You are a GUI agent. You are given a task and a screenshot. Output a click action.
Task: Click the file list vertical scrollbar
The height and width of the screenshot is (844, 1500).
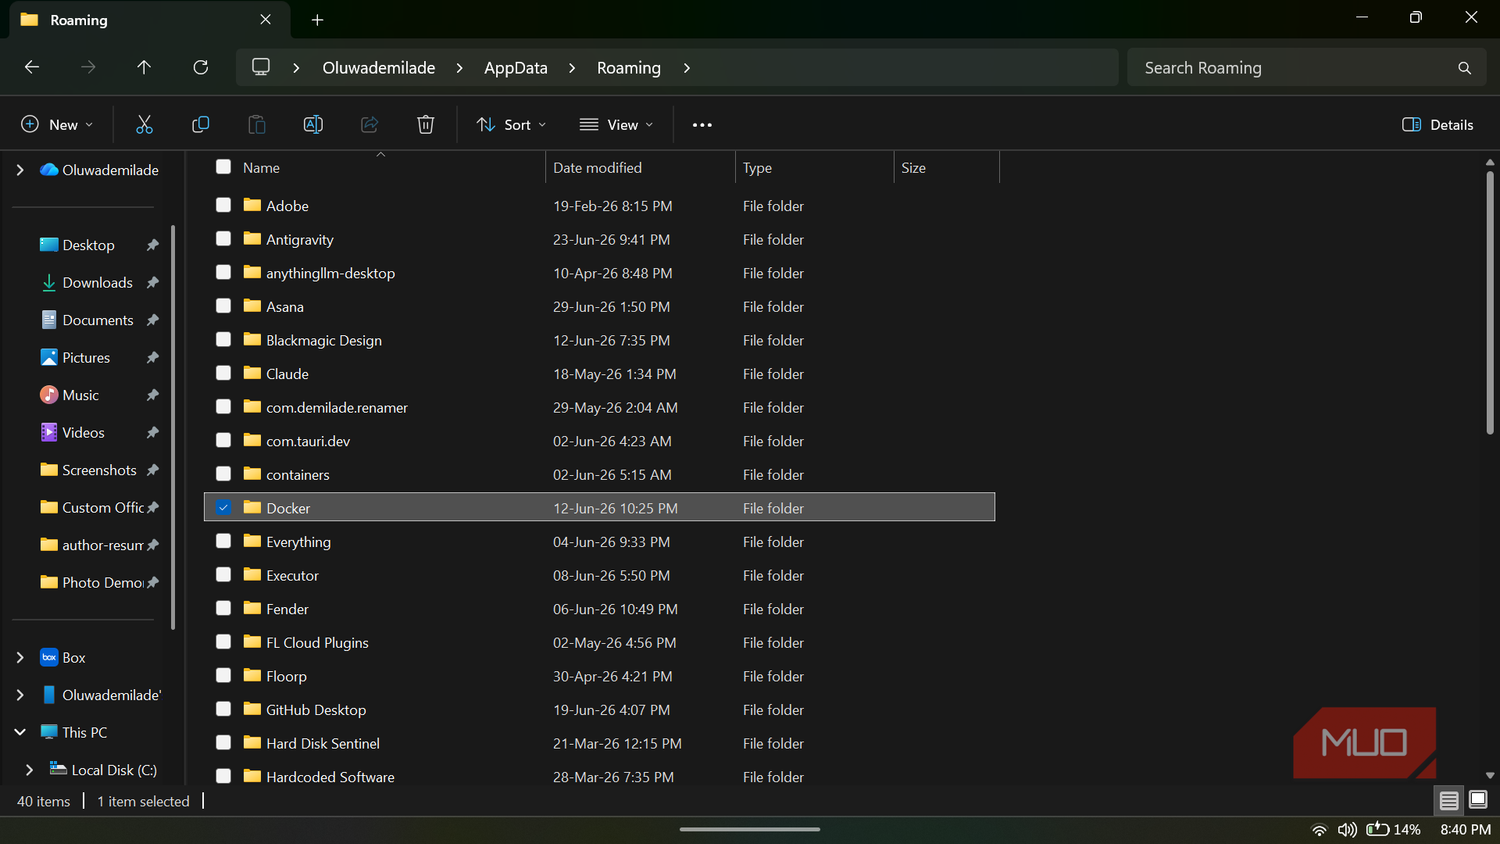[1490, 303]
